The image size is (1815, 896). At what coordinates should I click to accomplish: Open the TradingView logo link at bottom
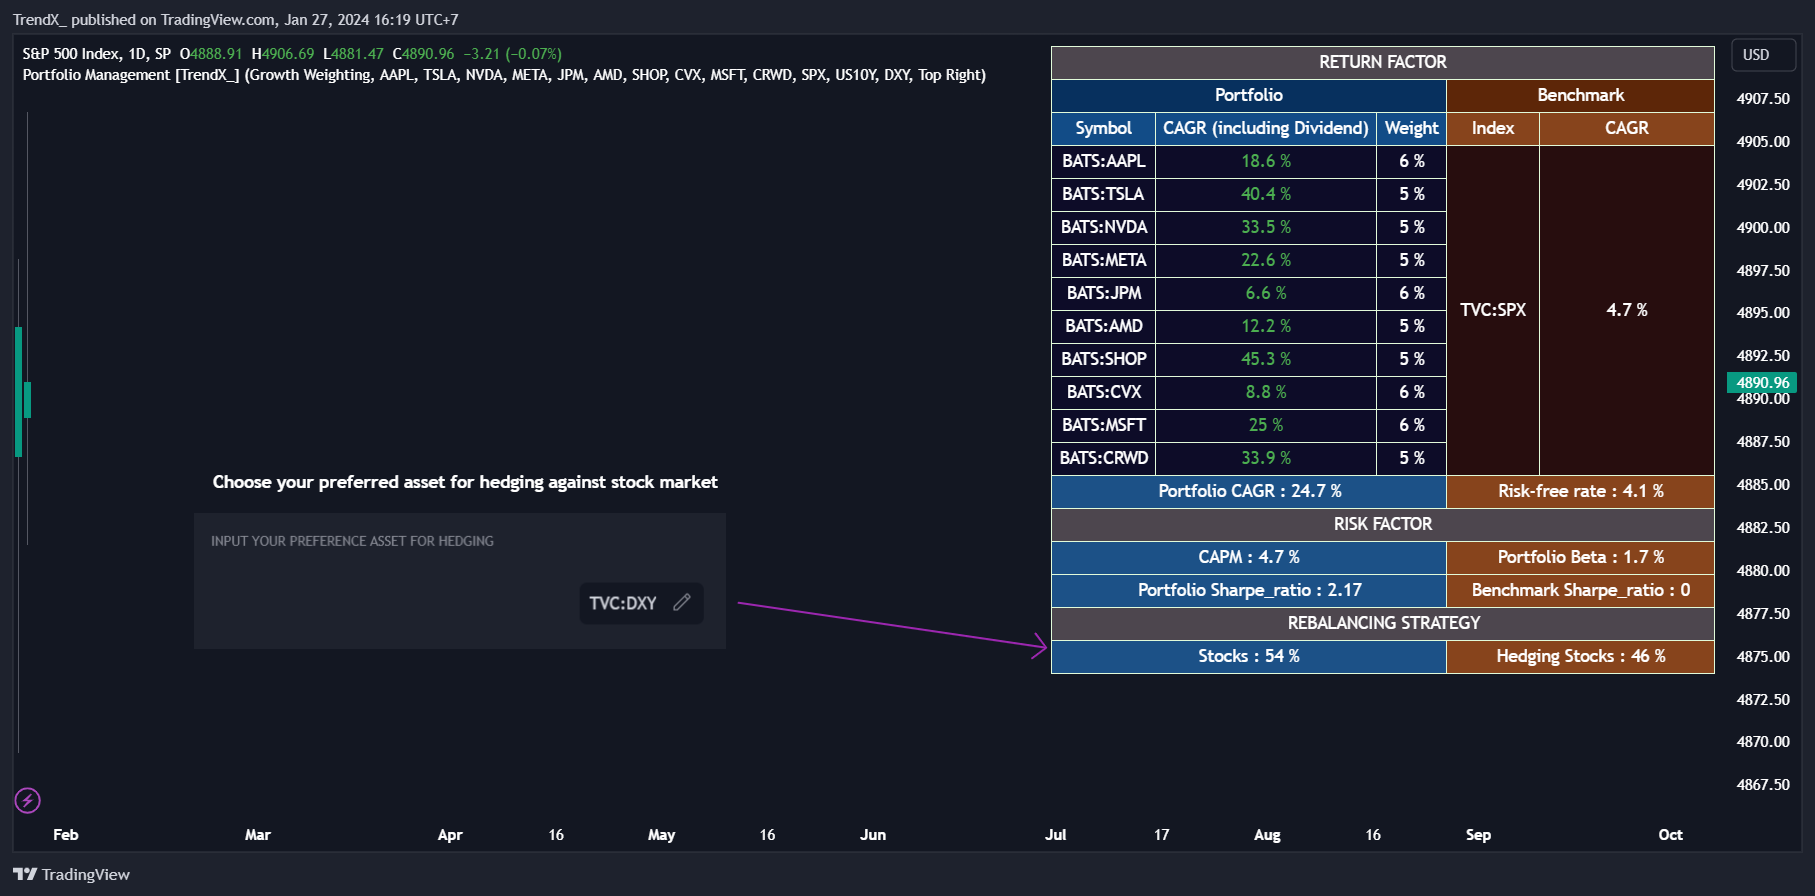click(x=71, y=874)
